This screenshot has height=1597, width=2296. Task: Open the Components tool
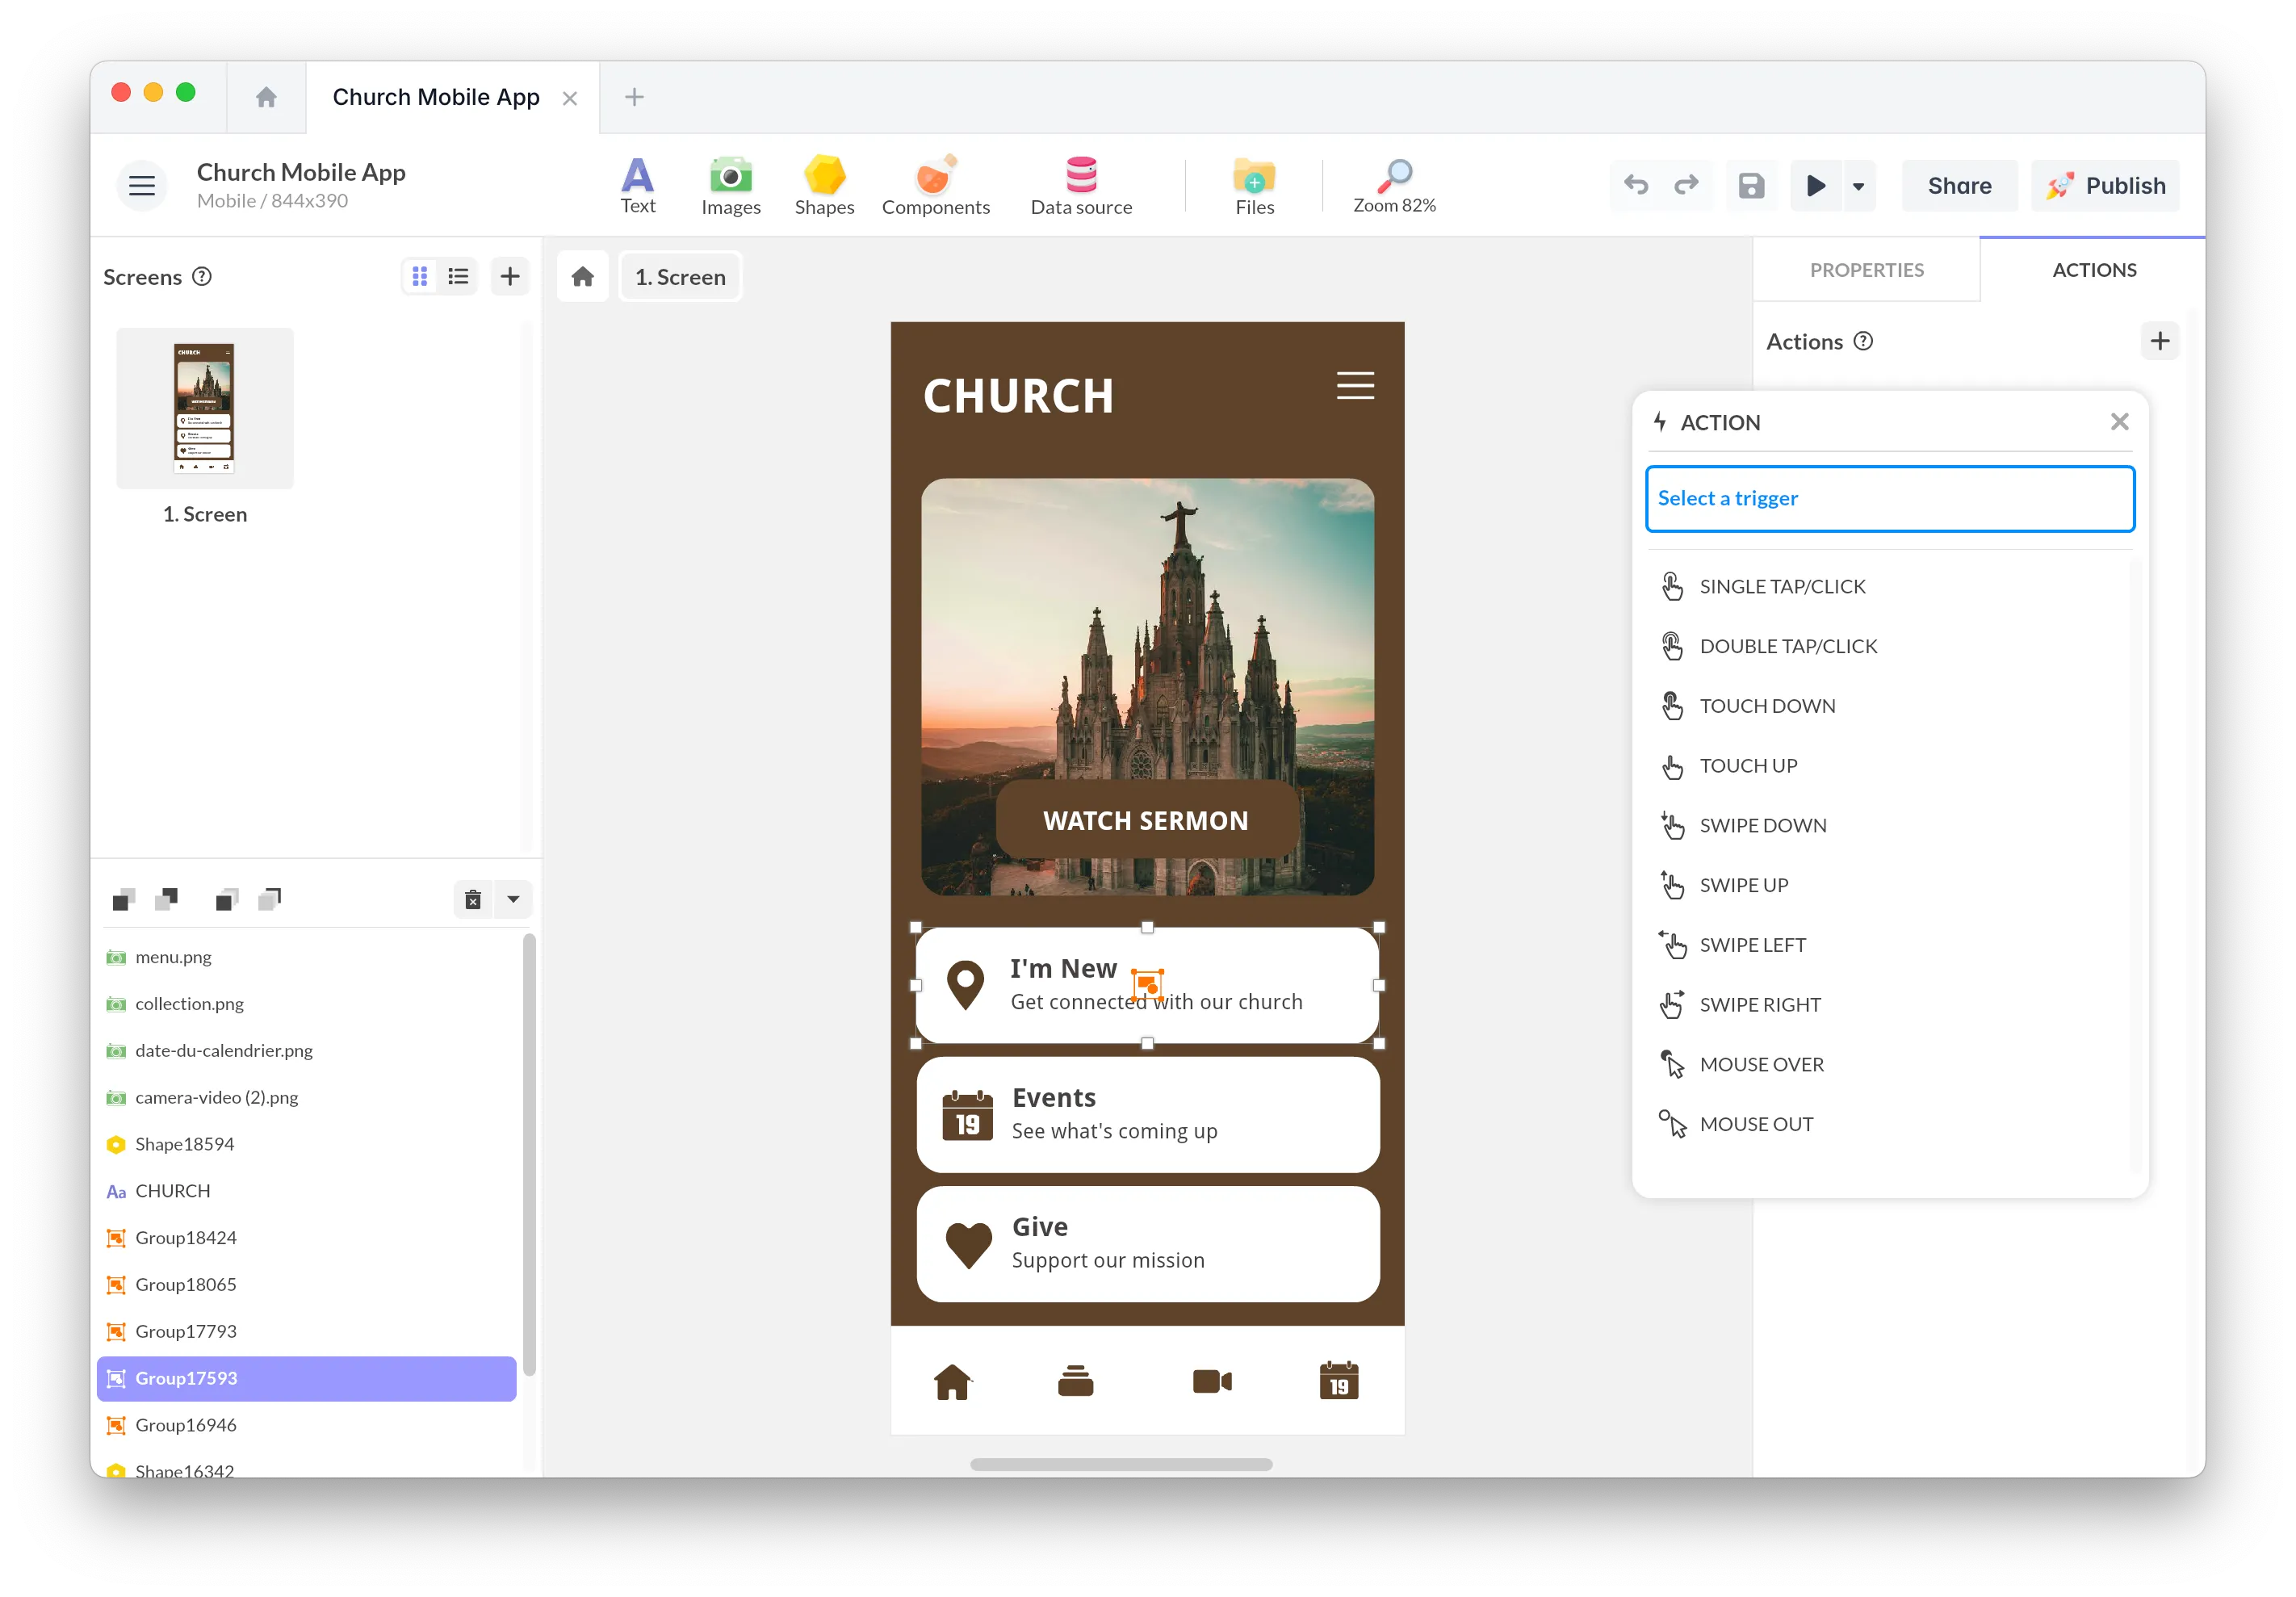pos(935,186)
